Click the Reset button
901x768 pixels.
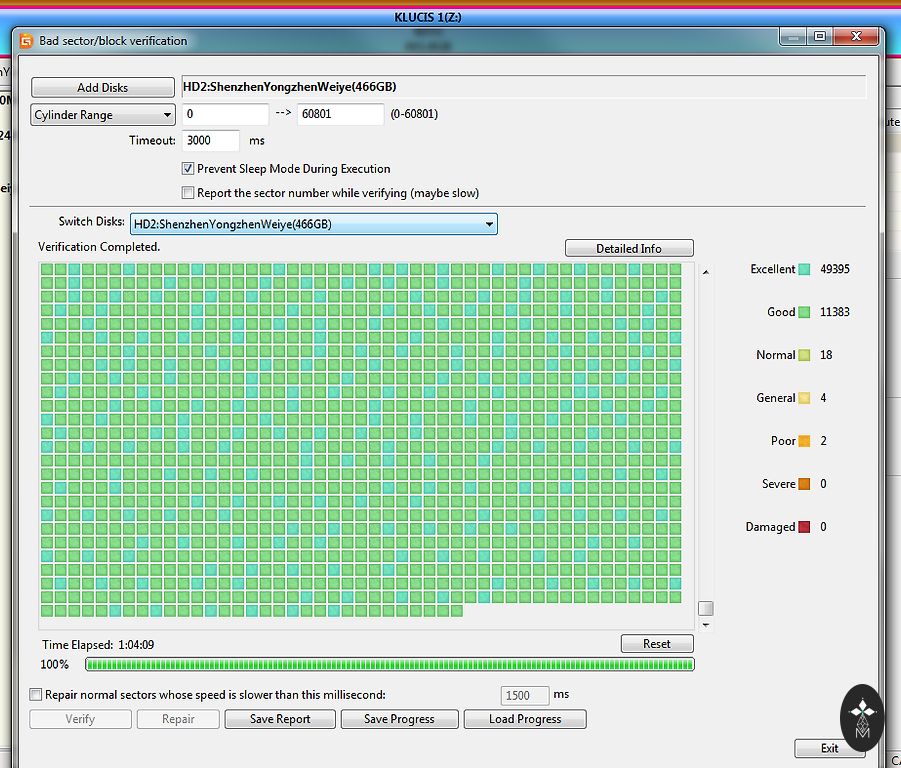pos(656,643)
